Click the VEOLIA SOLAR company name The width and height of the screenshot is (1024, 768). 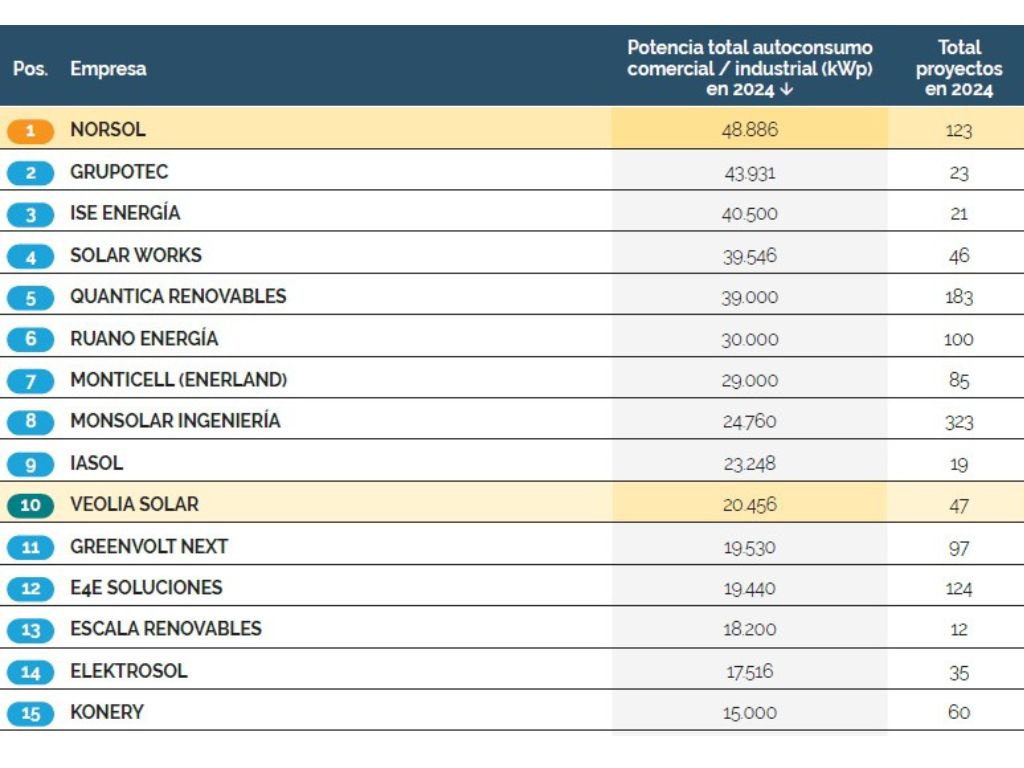point(134,504)
